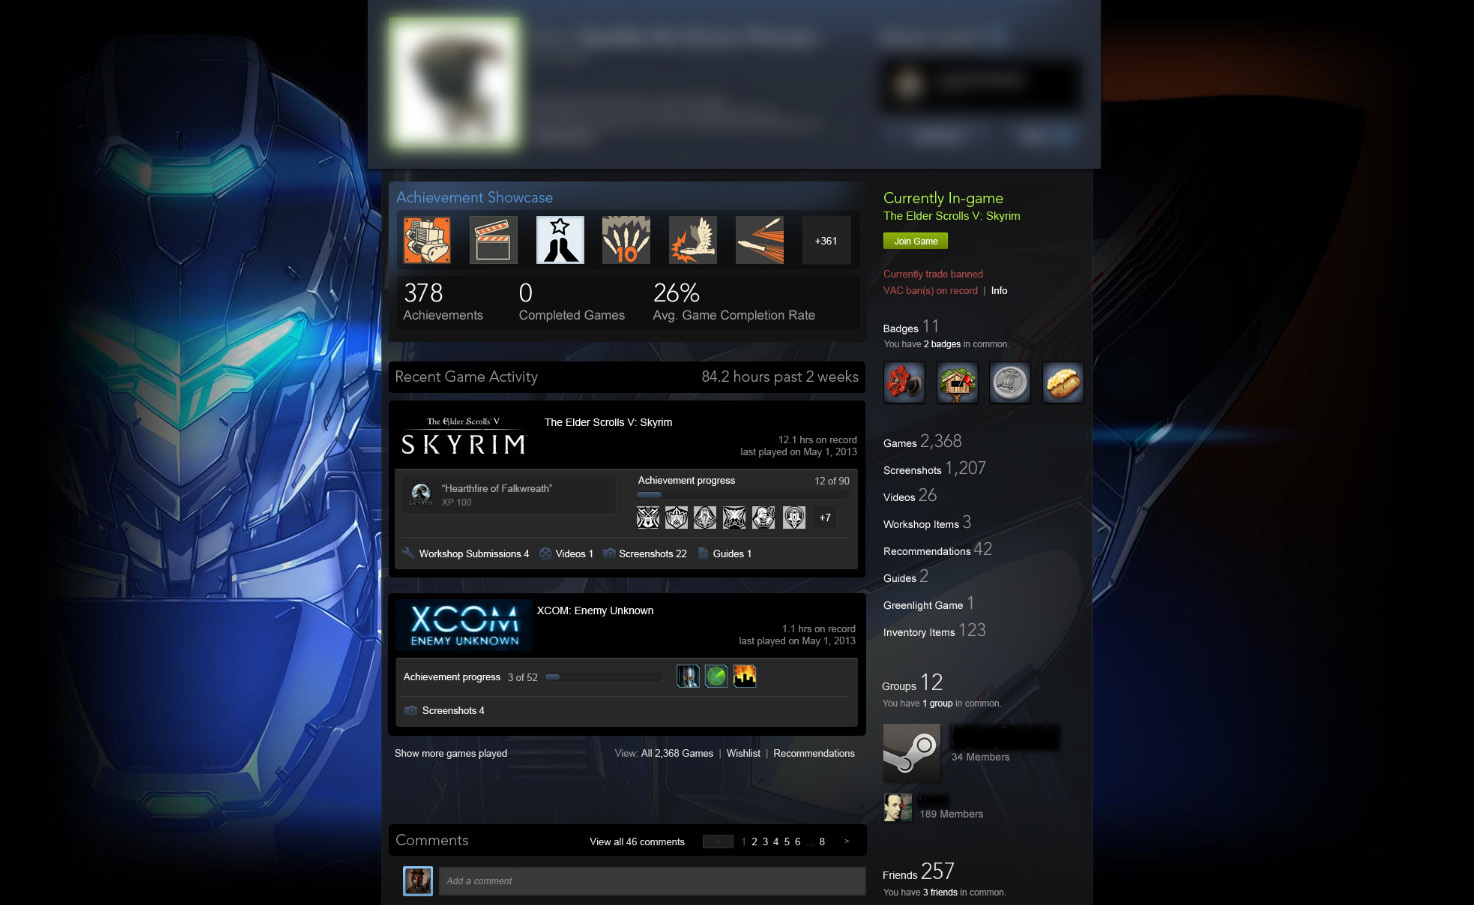Click Show more games played
The height and width of the screenshot is (905, 1474).
(x=451, y=754)
